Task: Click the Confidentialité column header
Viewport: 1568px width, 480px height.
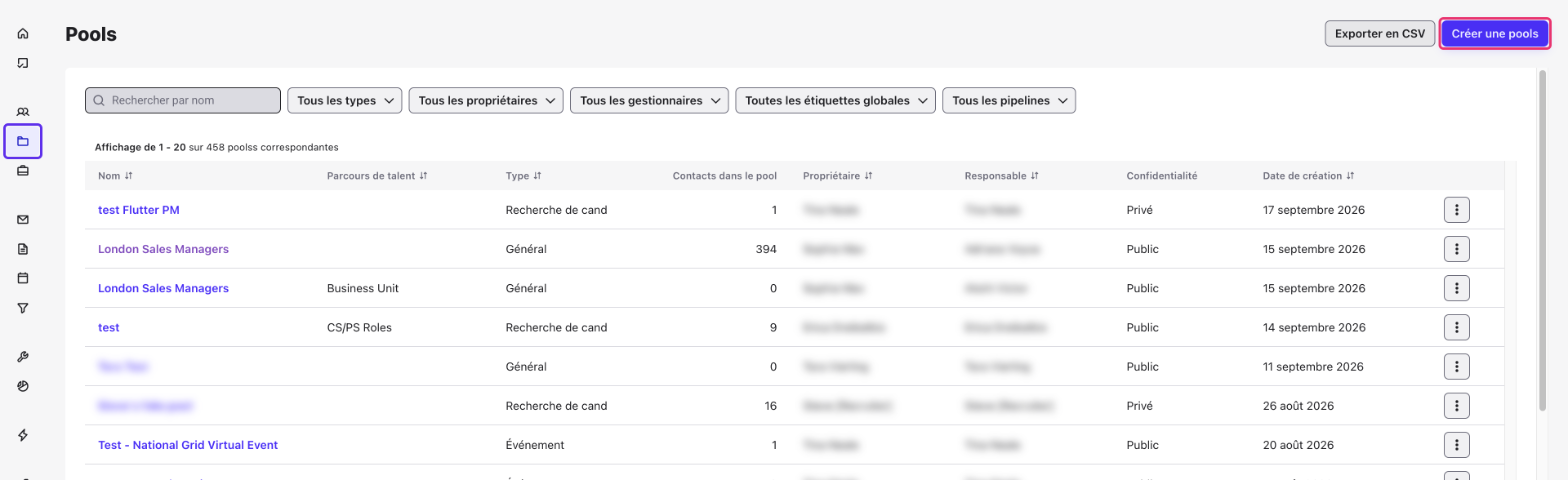Action: tap(1162, 176)
